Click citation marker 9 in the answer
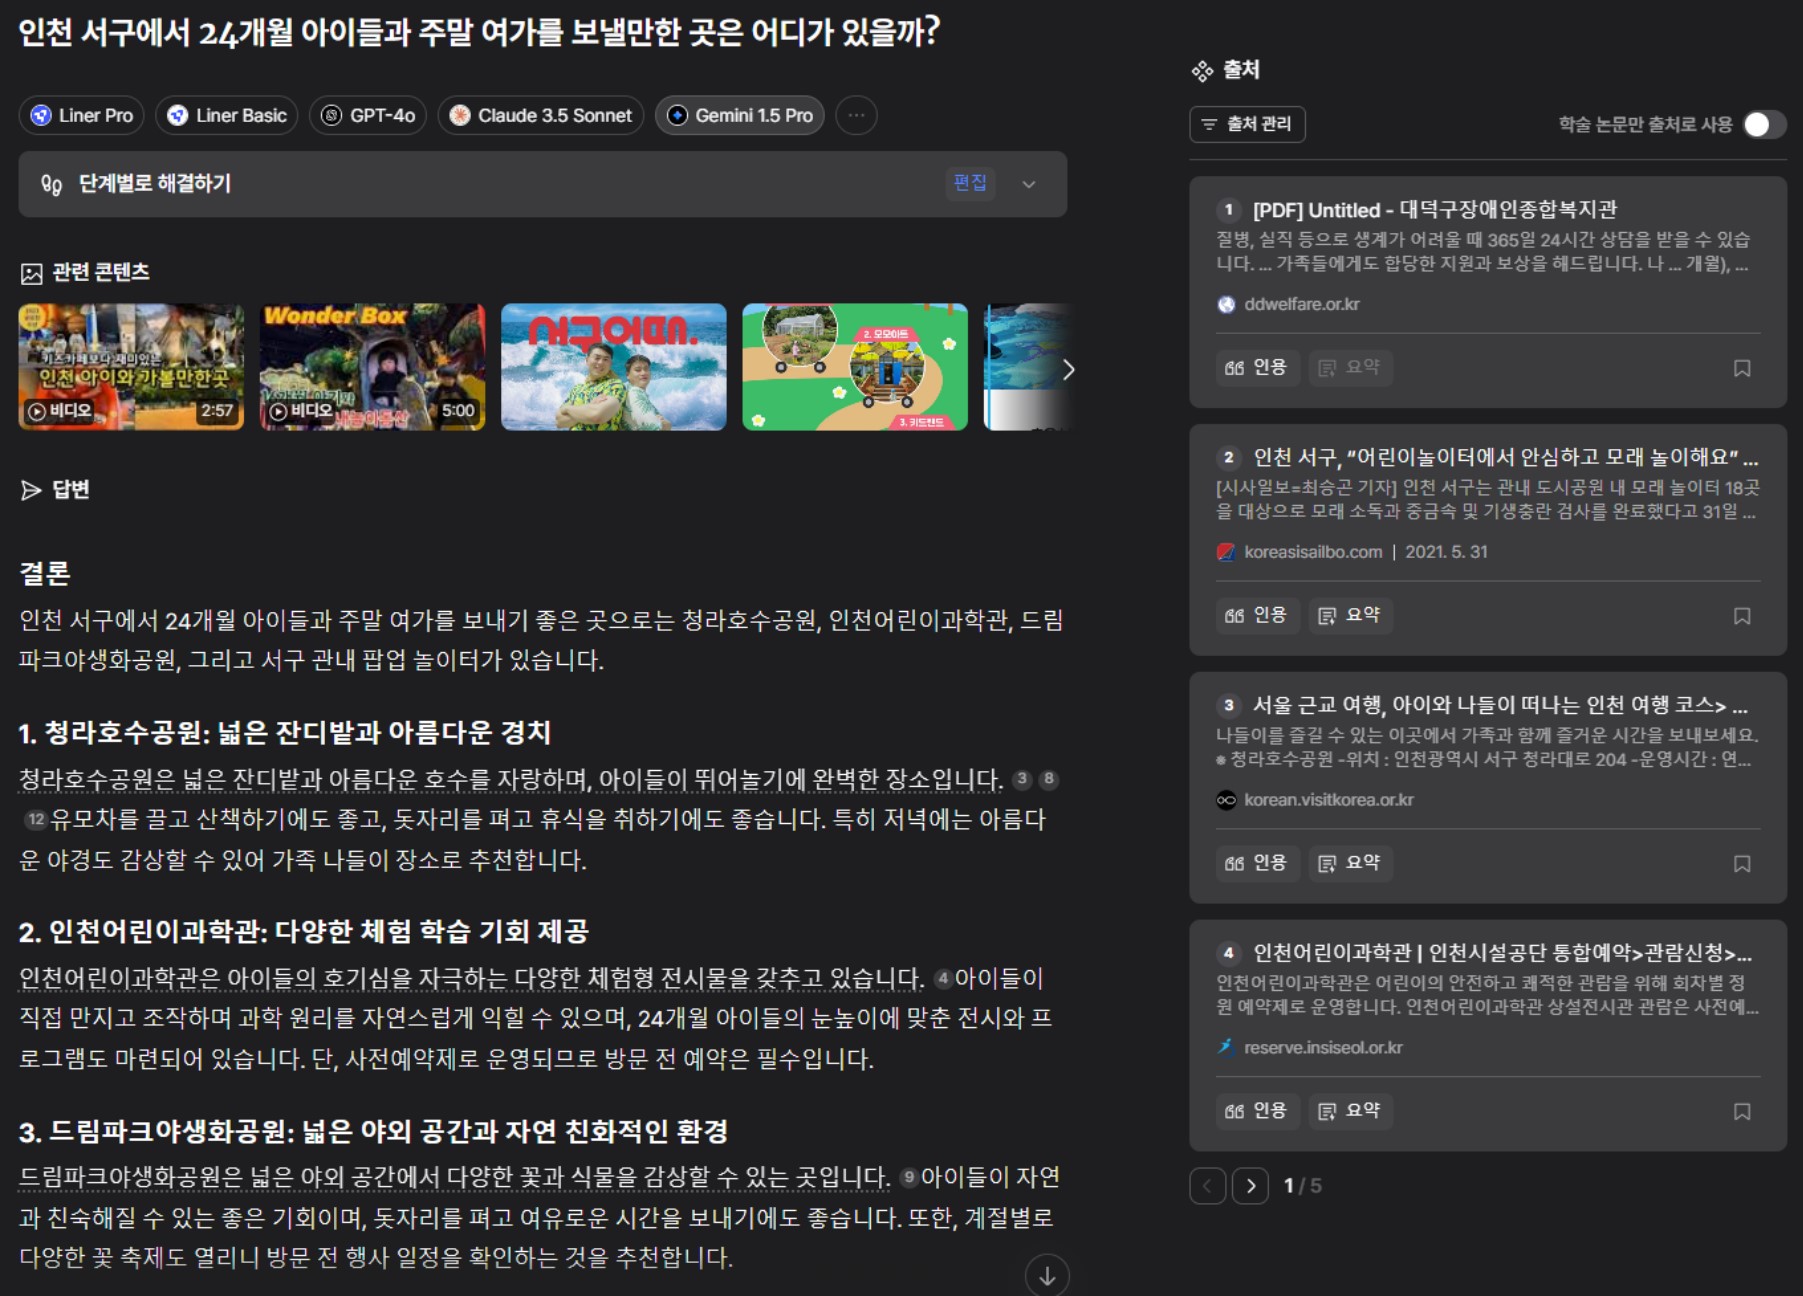This screenshot has height=1296, width=1803. (x=908, y=1177)
